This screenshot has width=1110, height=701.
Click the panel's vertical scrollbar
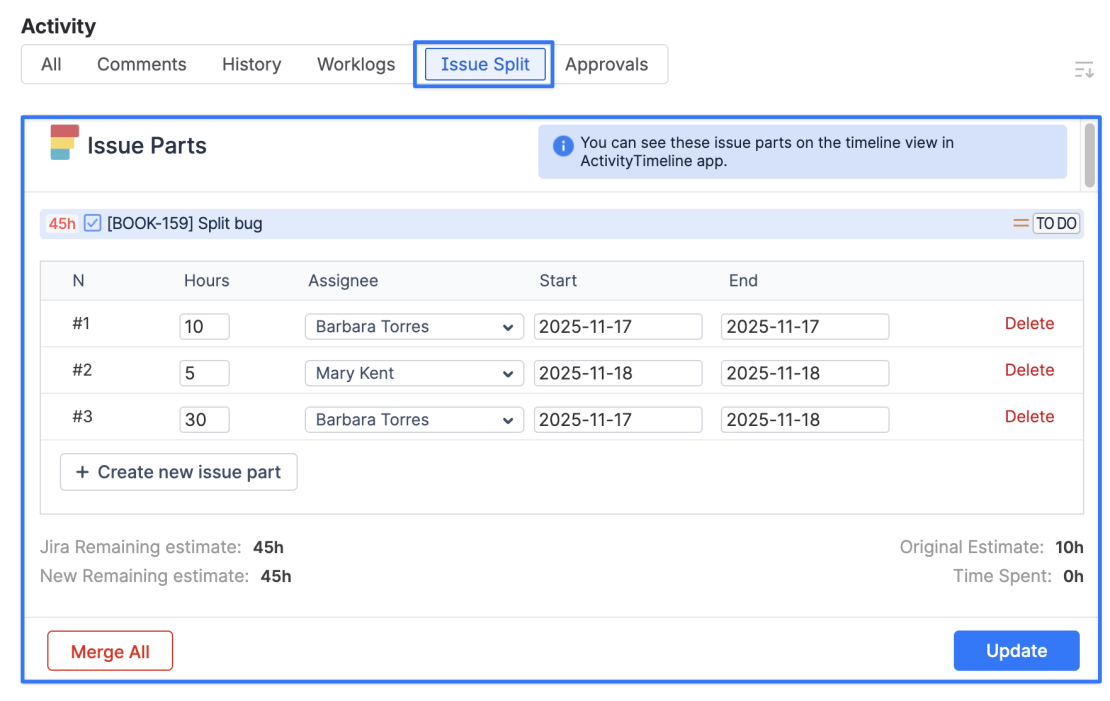click(1089, 156)
